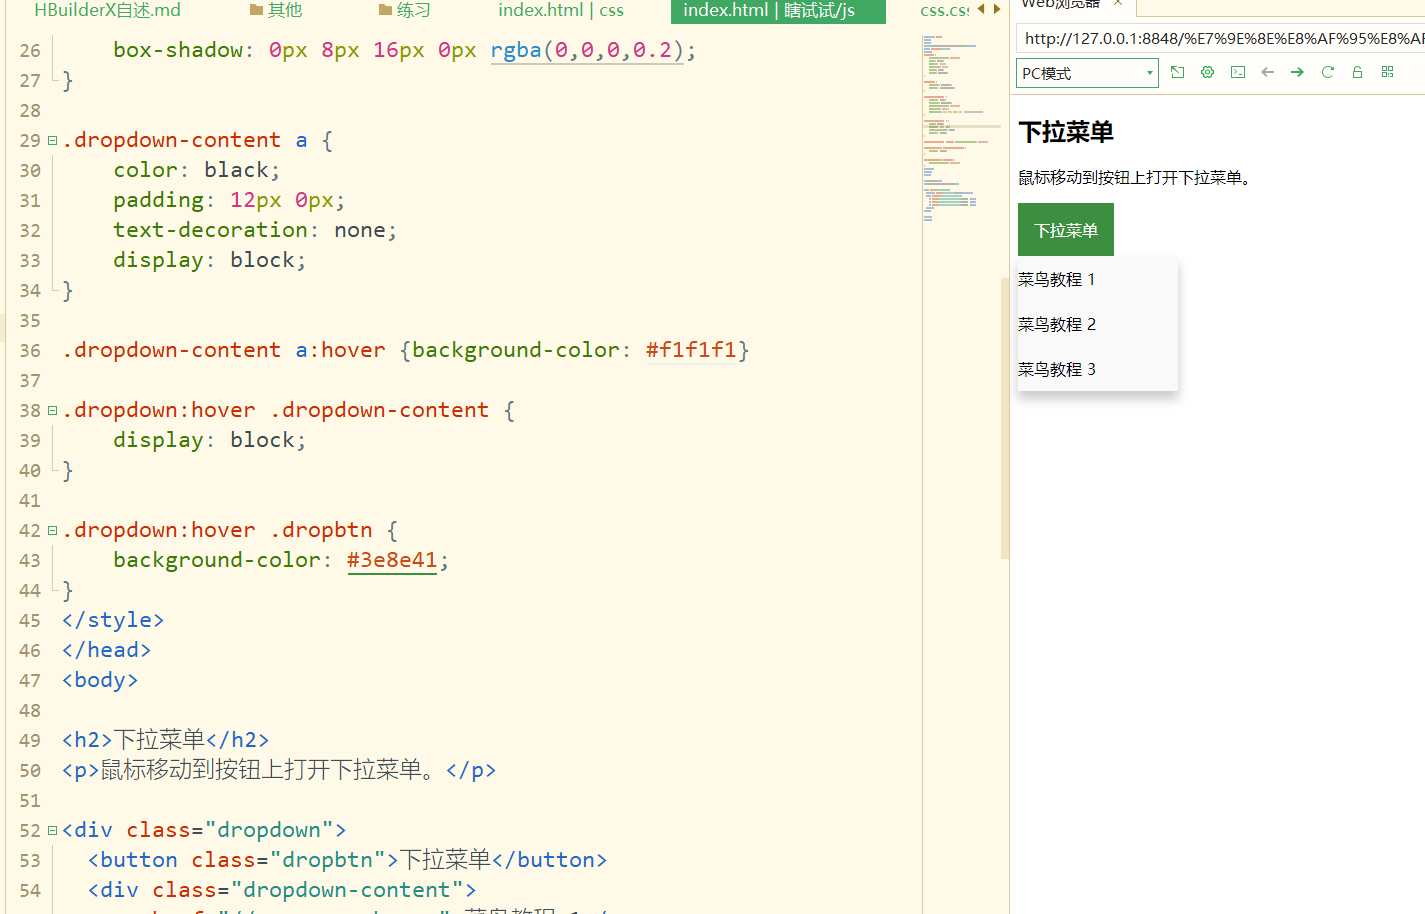The height and width of the screenshot is (914, 1425).
Task: Toggle the lock icon in browser toolbar
Action: point(1357,72)
